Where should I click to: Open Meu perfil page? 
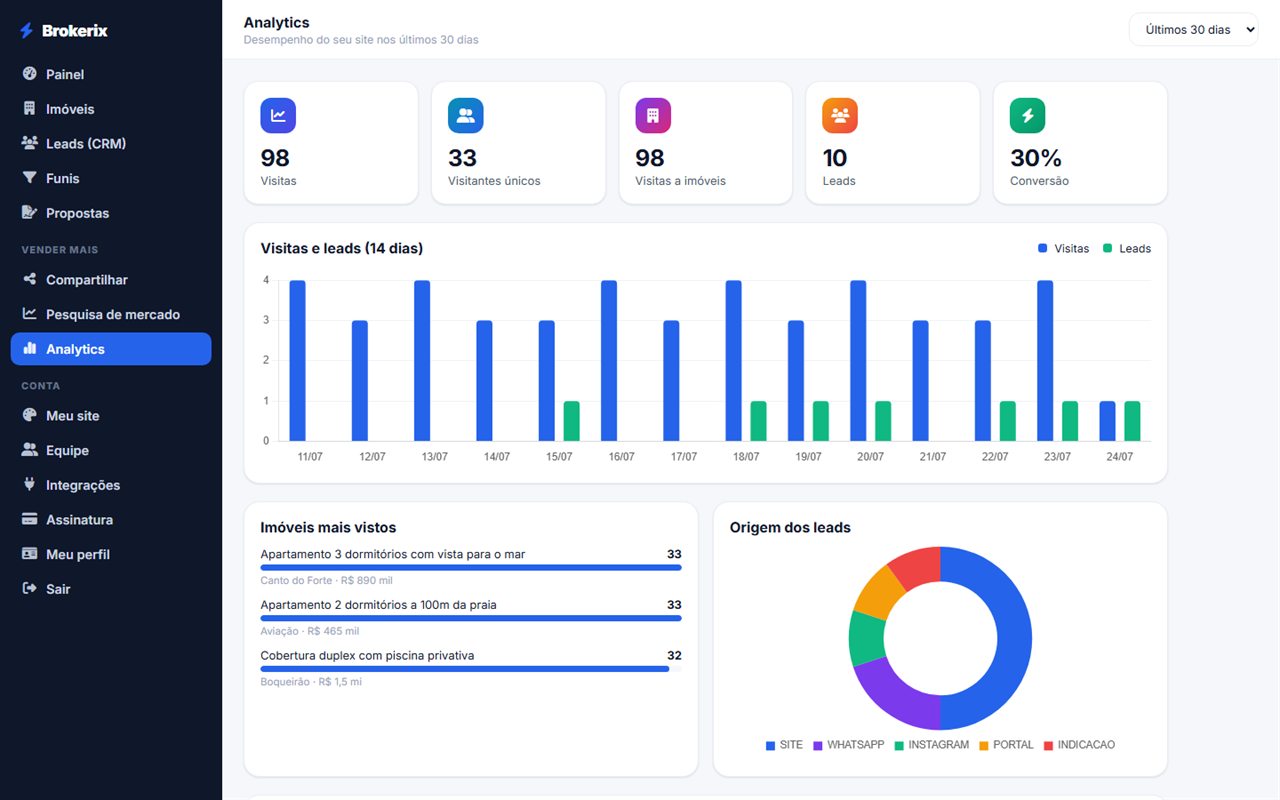tap(111, 554)
